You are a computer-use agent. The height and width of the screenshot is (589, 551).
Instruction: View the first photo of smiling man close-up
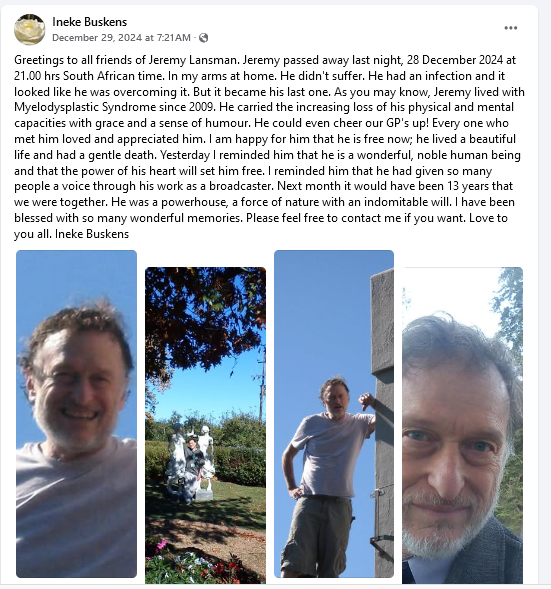(76, 414)
